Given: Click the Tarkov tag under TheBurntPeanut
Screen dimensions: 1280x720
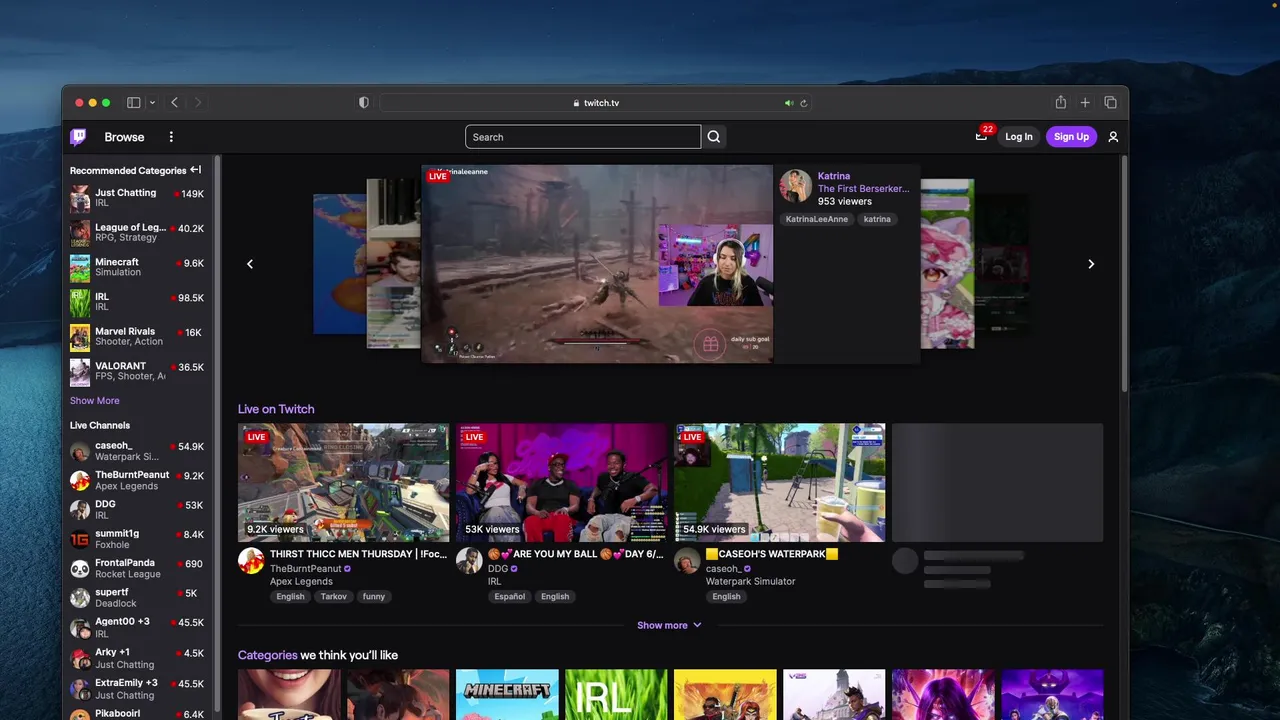Looking at the screenshot, I should pyautogui.click(x=333, y=597).
